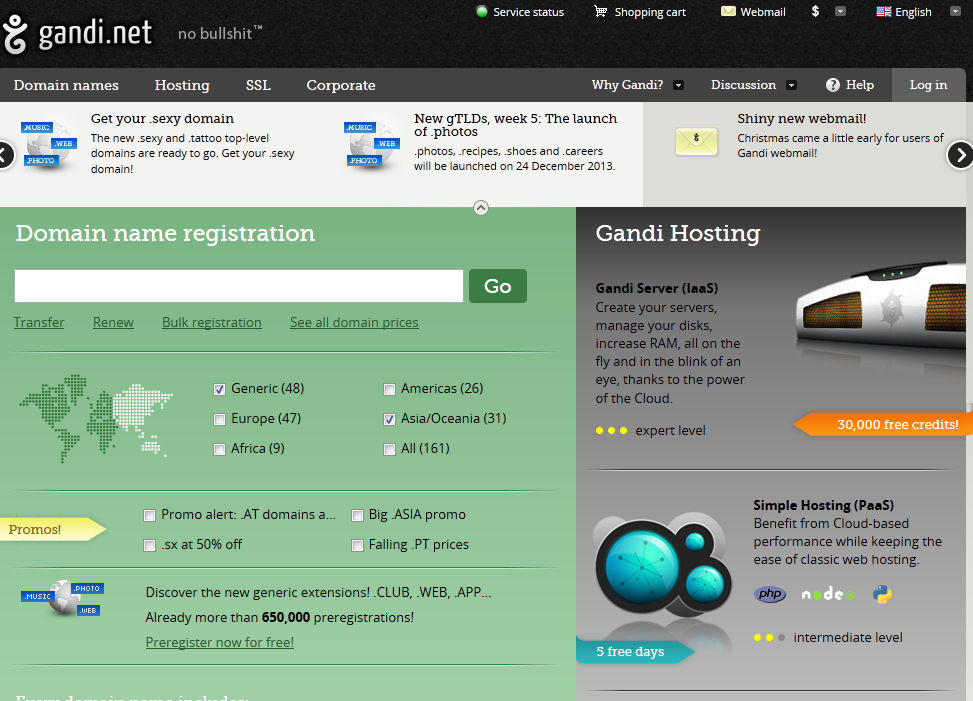Image resolution: width=973 pixels, height=701 pixels.
Task: Open the See all domain prices link
Action: (x=354, y=323)
